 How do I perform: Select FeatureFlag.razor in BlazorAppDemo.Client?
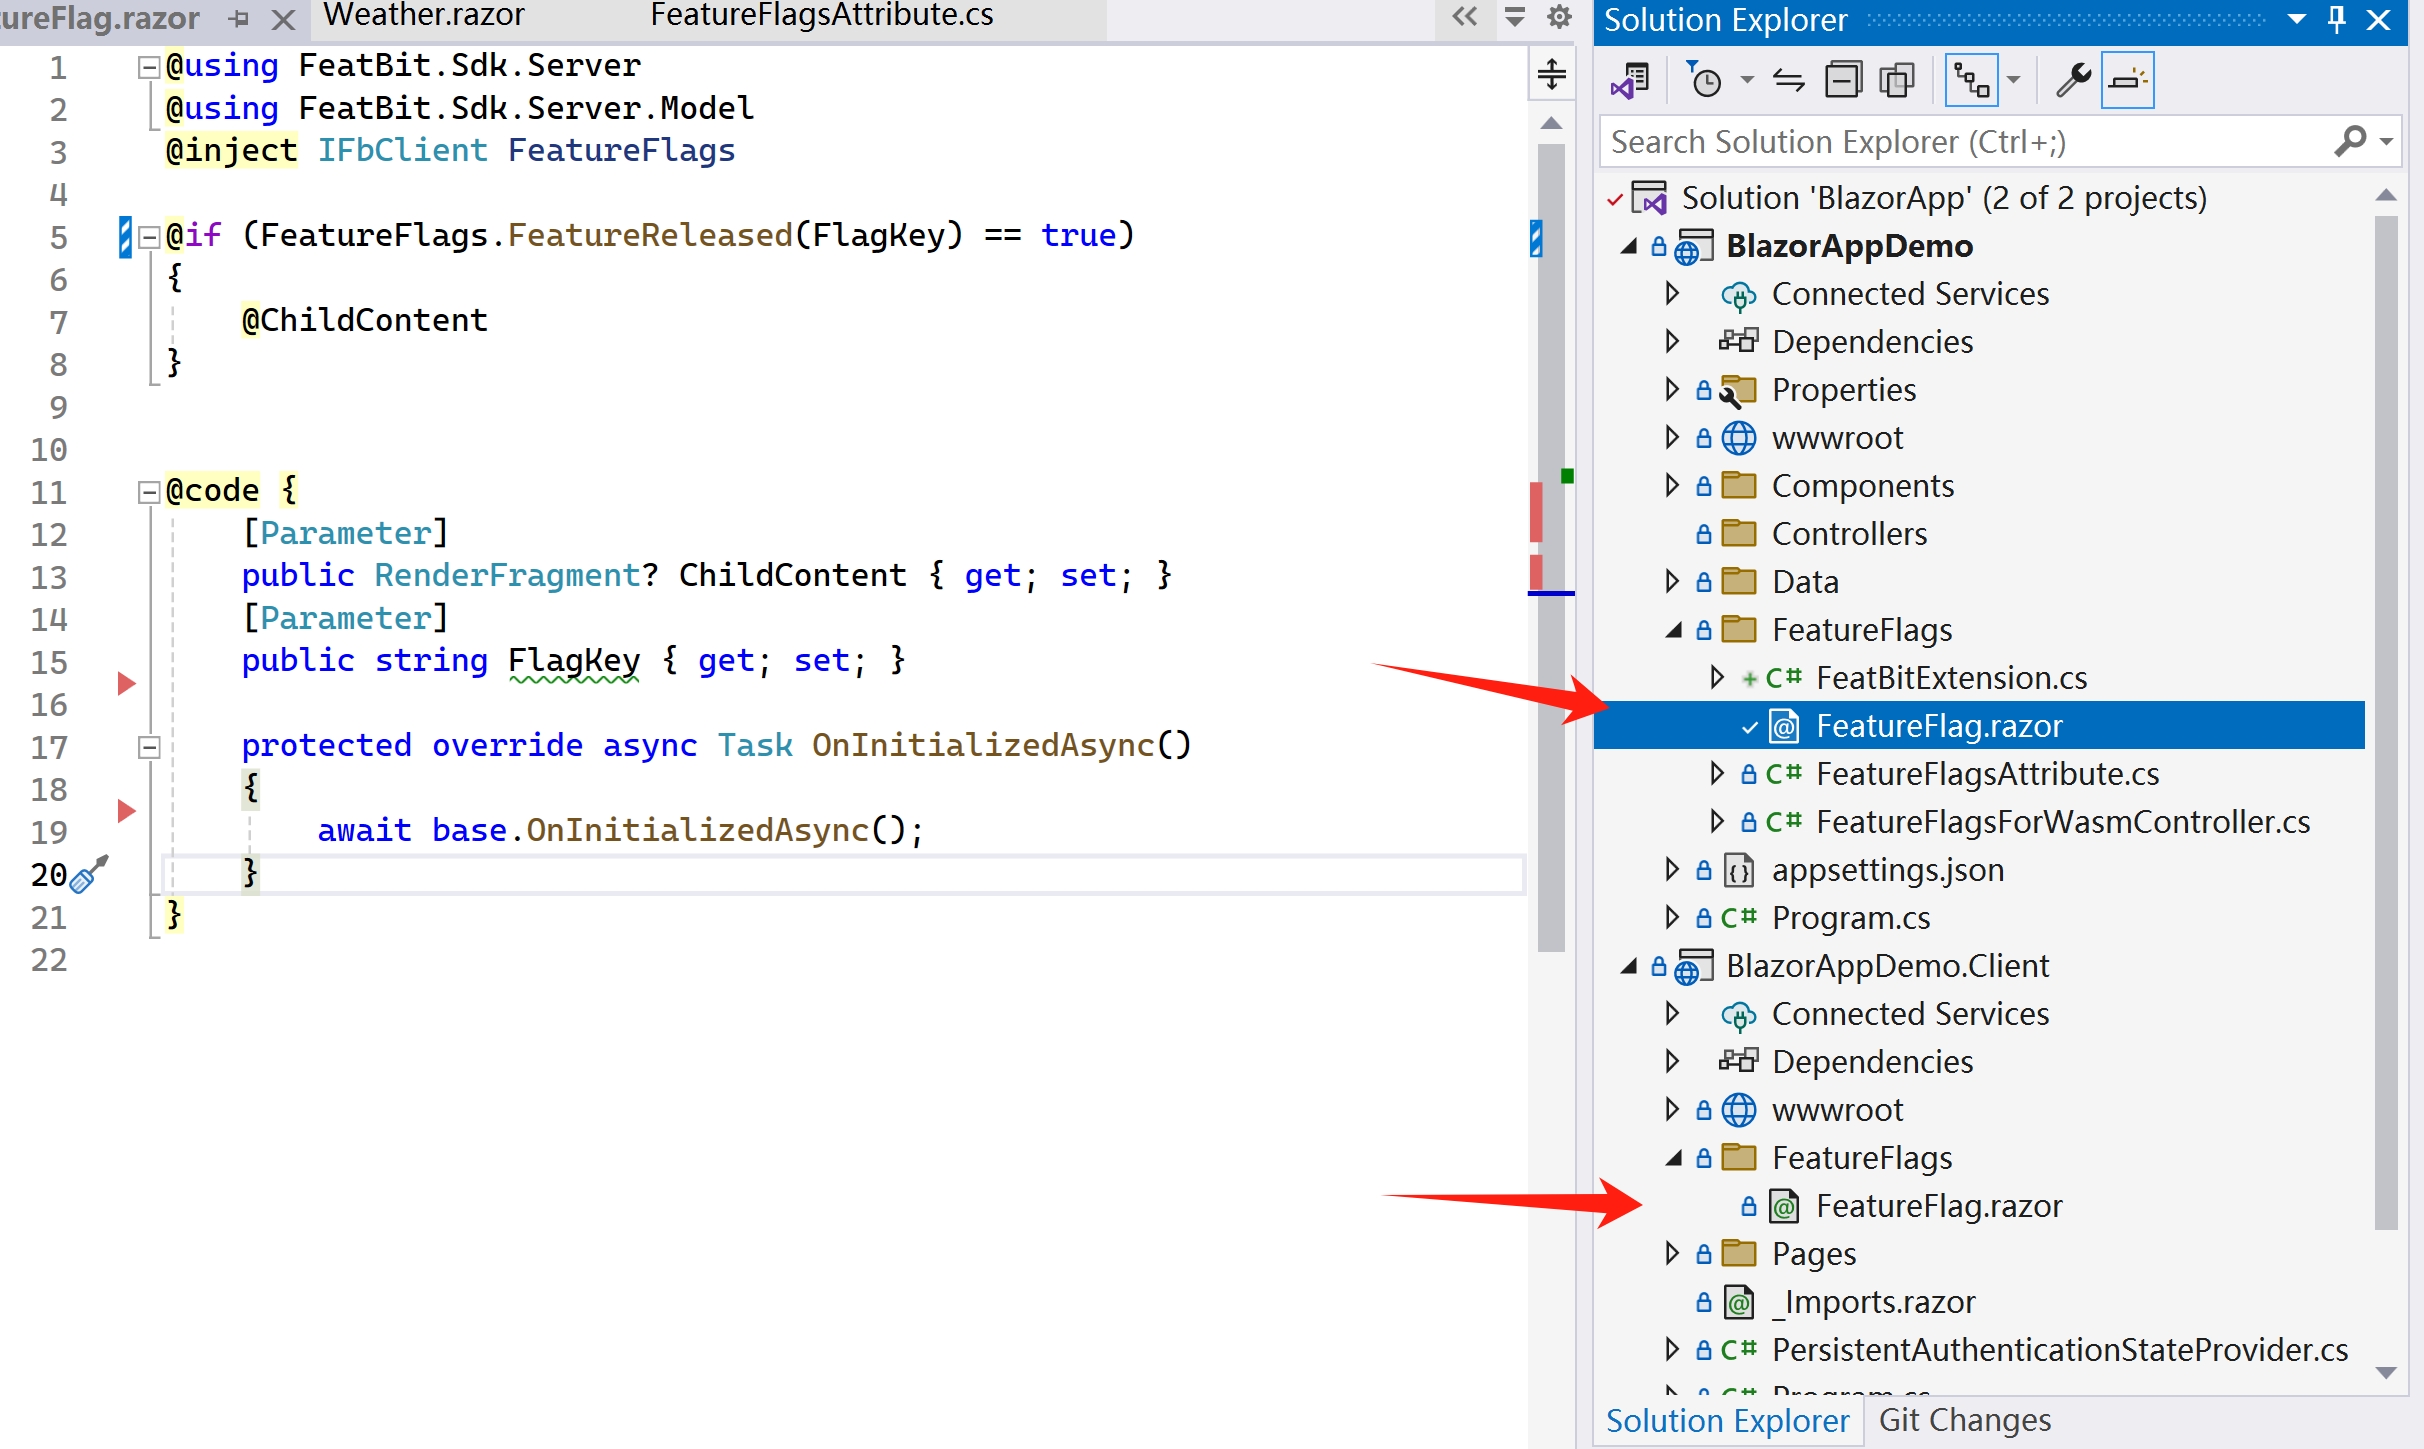coord(1938,1206)
